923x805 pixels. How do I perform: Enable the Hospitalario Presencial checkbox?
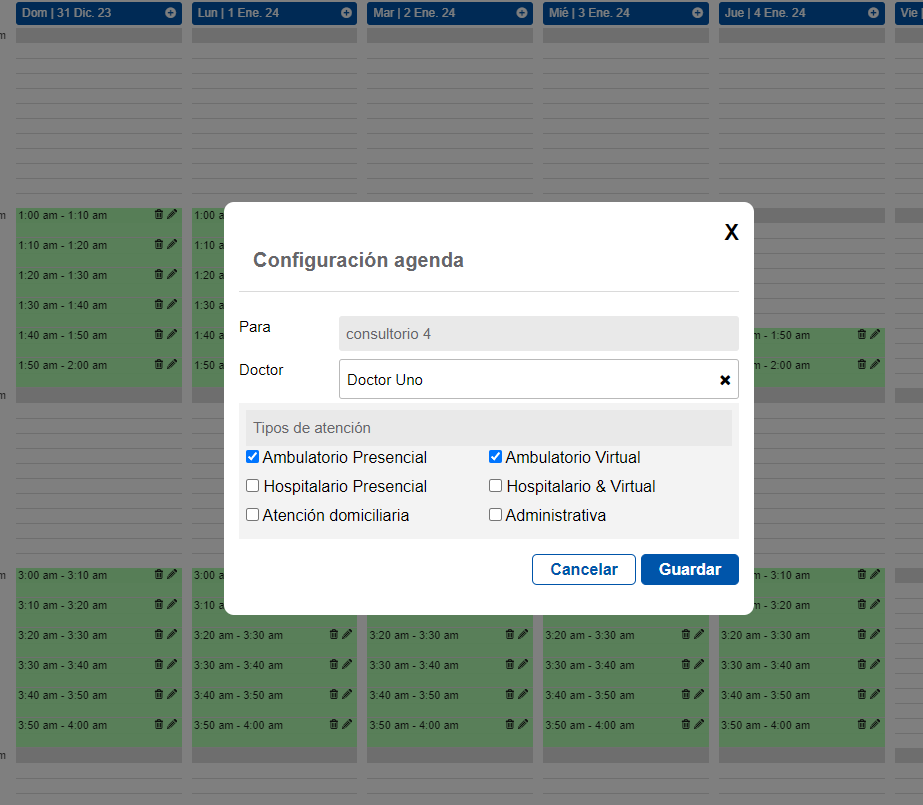pyautogui.click(x=252, y=485)
